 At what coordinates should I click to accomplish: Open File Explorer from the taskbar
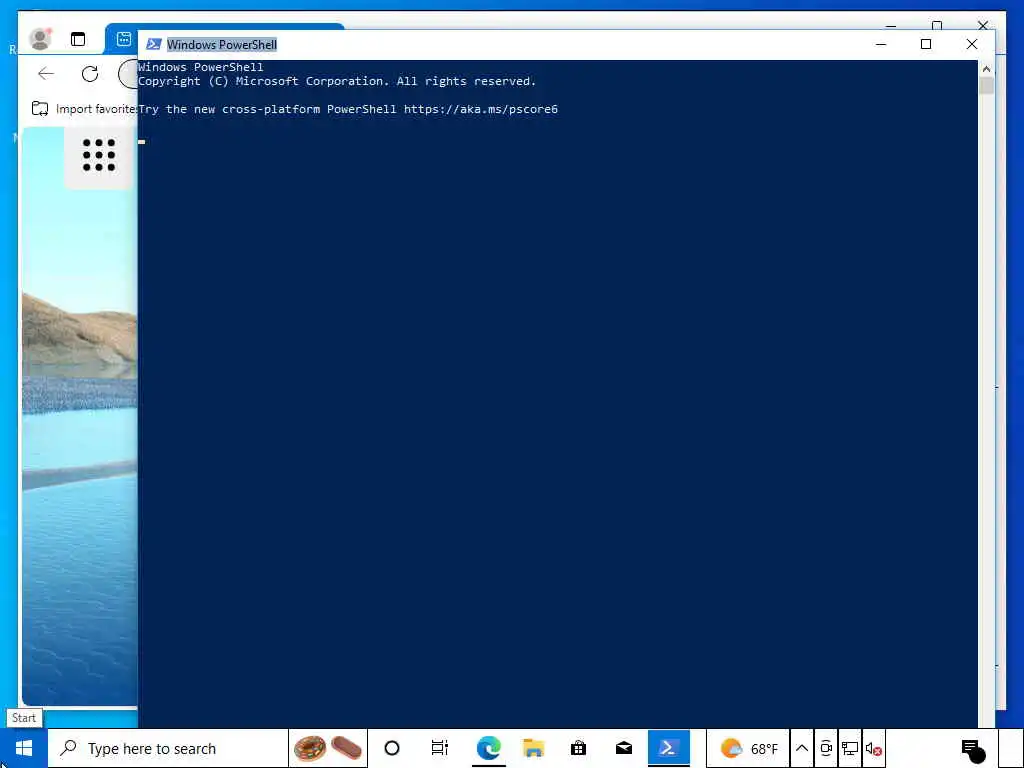click(534, 748)
